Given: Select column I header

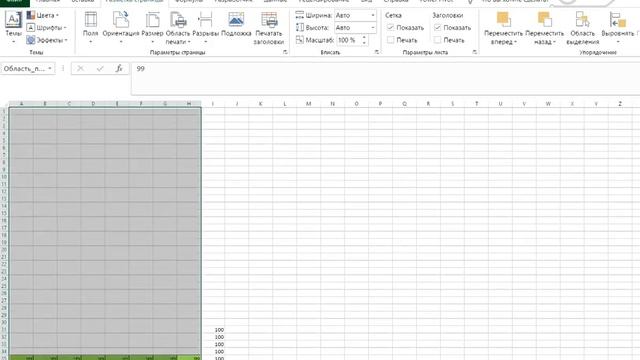Looking at the screenshot, I should (213, 104).
